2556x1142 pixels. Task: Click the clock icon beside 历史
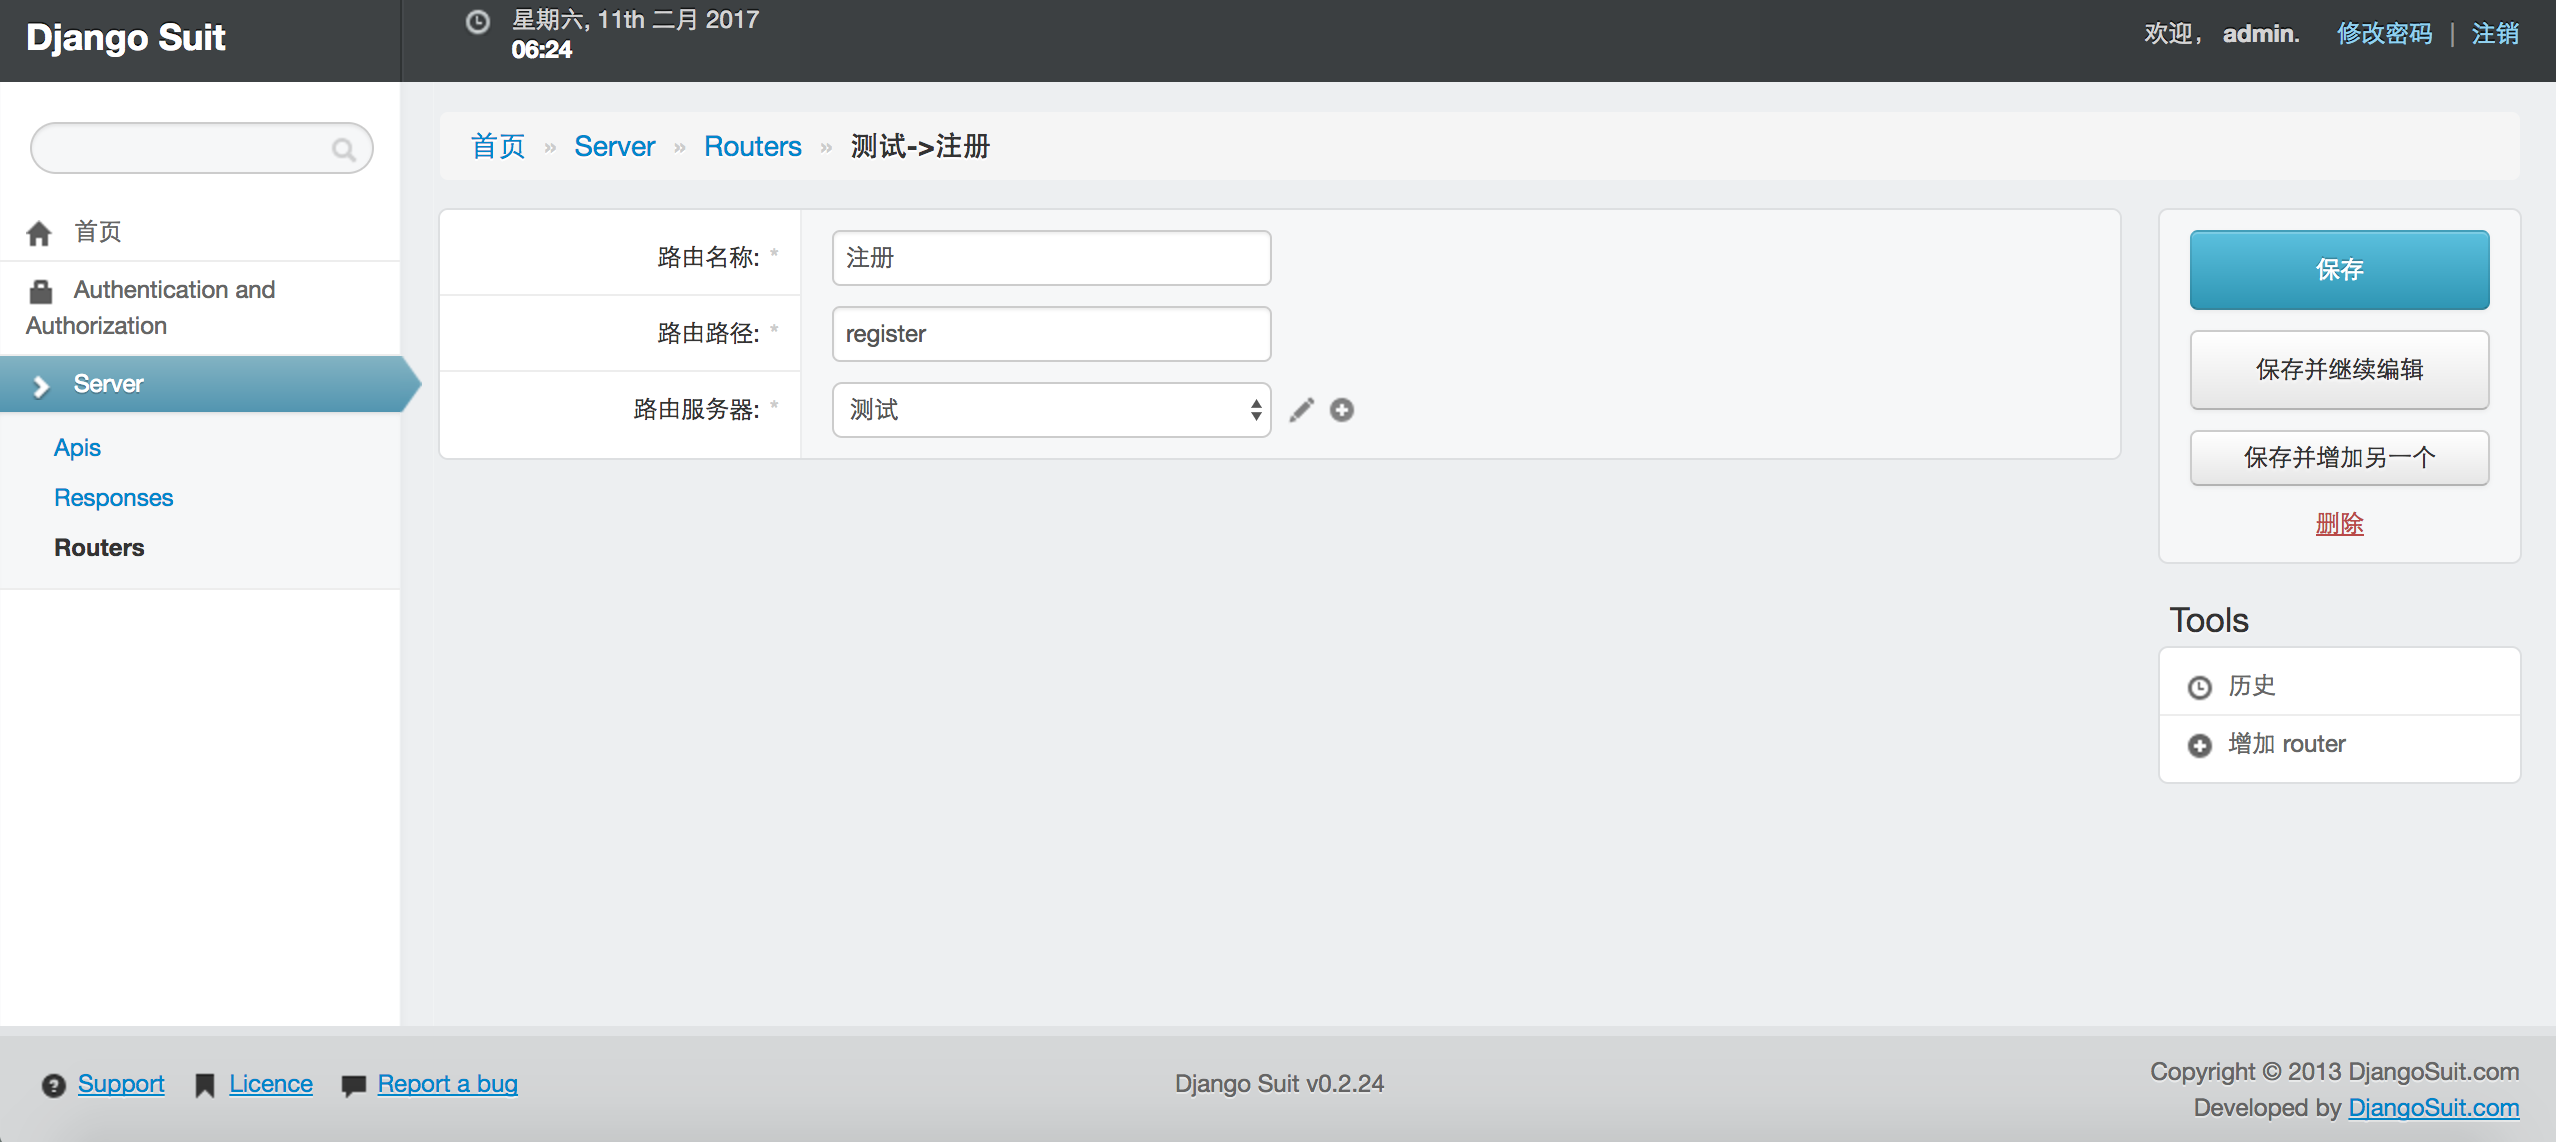click(2200, 687)
